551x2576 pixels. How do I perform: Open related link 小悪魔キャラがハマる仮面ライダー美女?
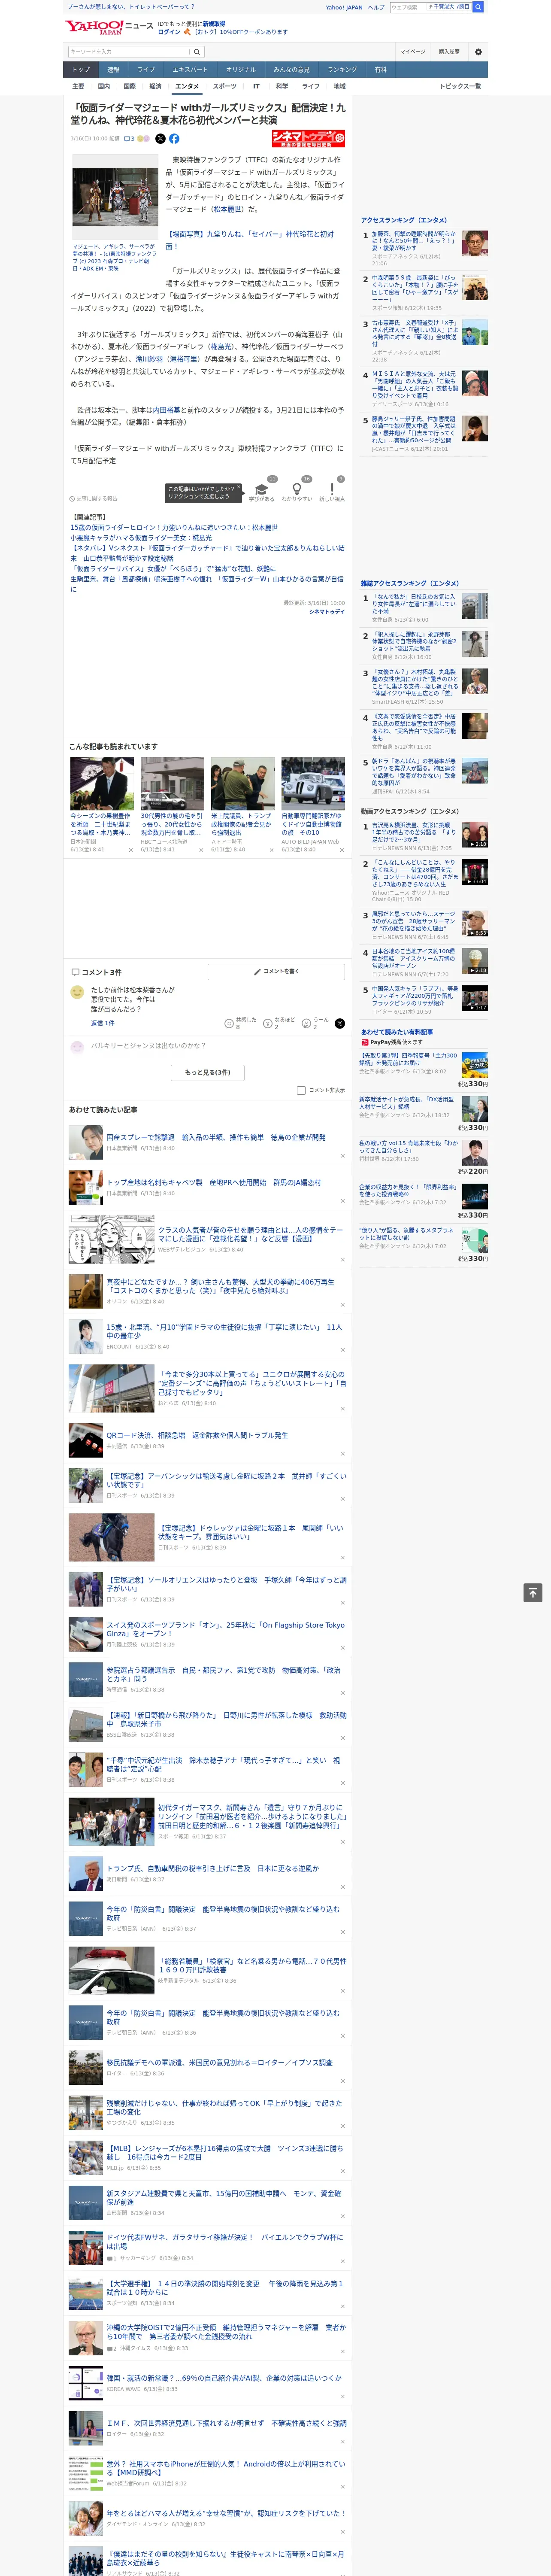pyautogui.click(x=141, y=538)
